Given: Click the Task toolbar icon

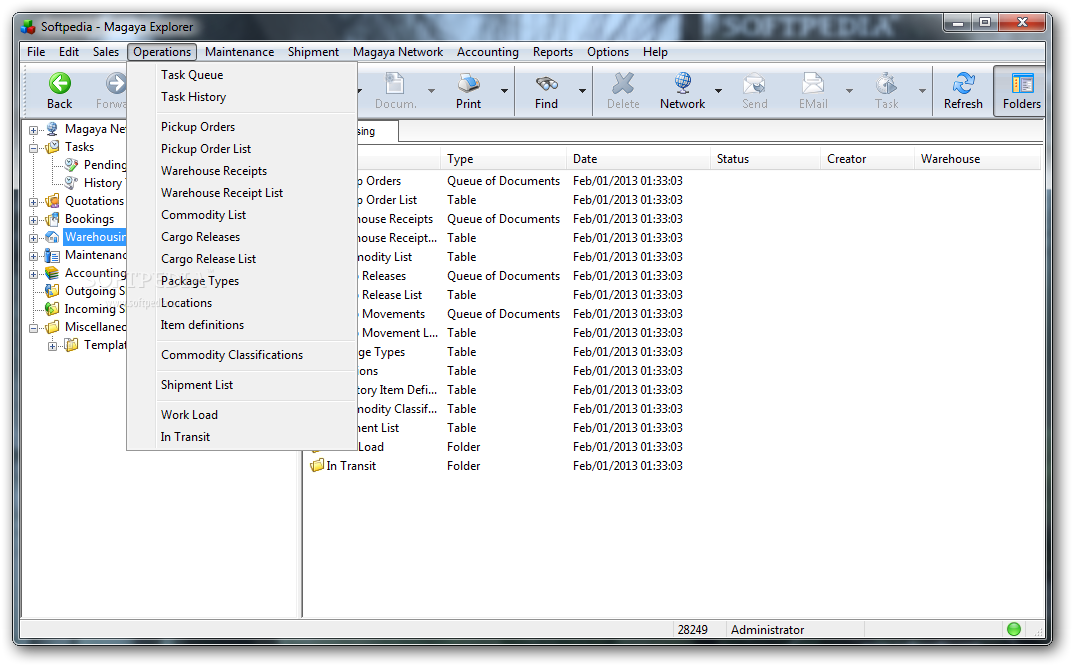Looking at the screenshot, I should [x=886, y=84].
